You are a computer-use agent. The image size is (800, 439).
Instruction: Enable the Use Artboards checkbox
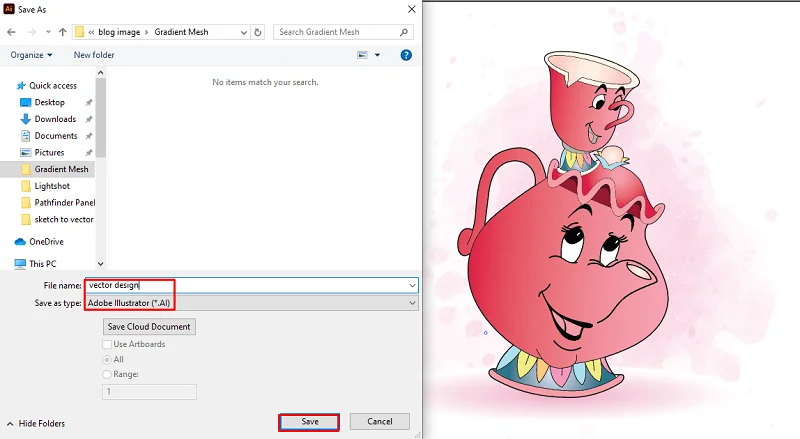coord(107,345)
